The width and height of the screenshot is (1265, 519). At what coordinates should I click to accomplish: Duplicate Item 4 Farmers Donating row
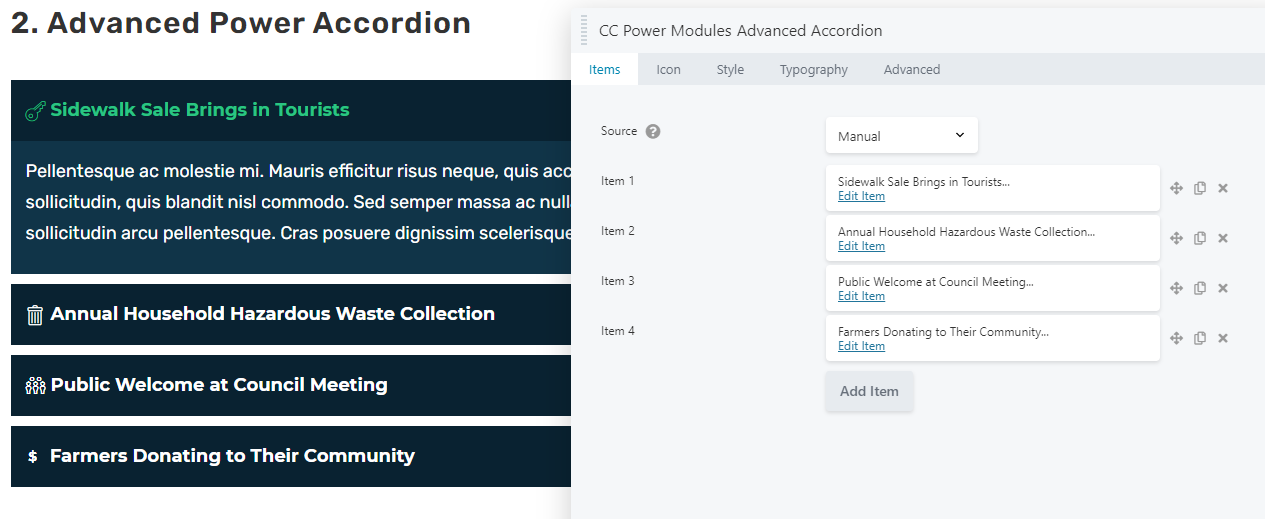tap(1200, 338)
